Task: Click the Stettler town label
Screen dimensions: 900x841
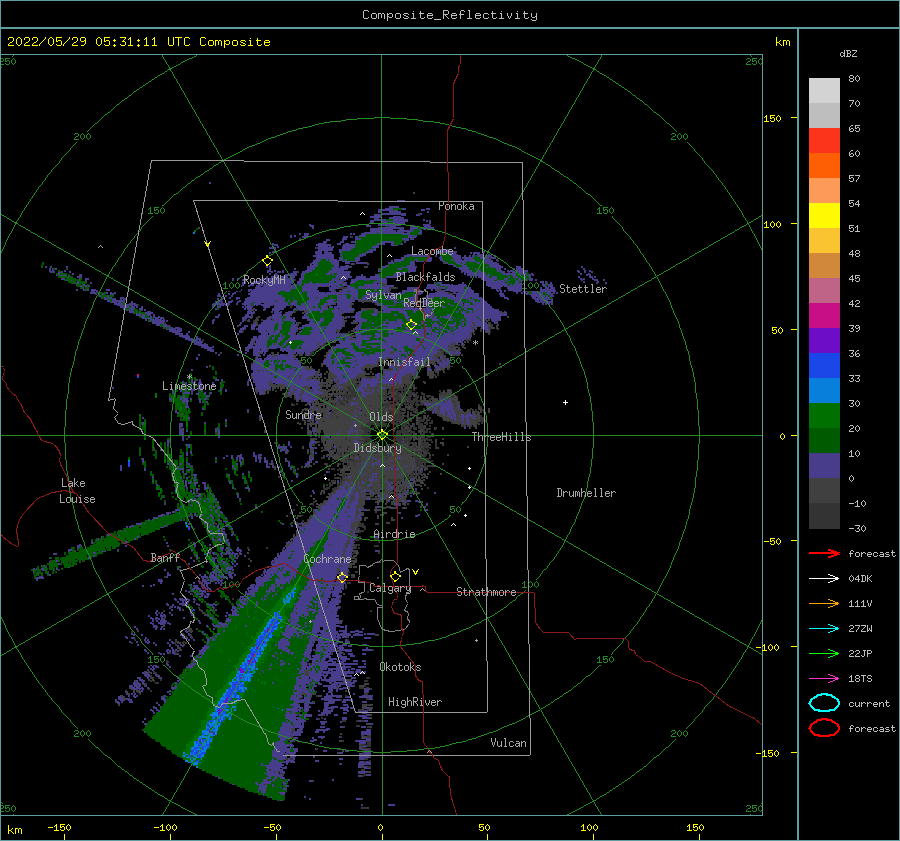Action: coord(583,289)
